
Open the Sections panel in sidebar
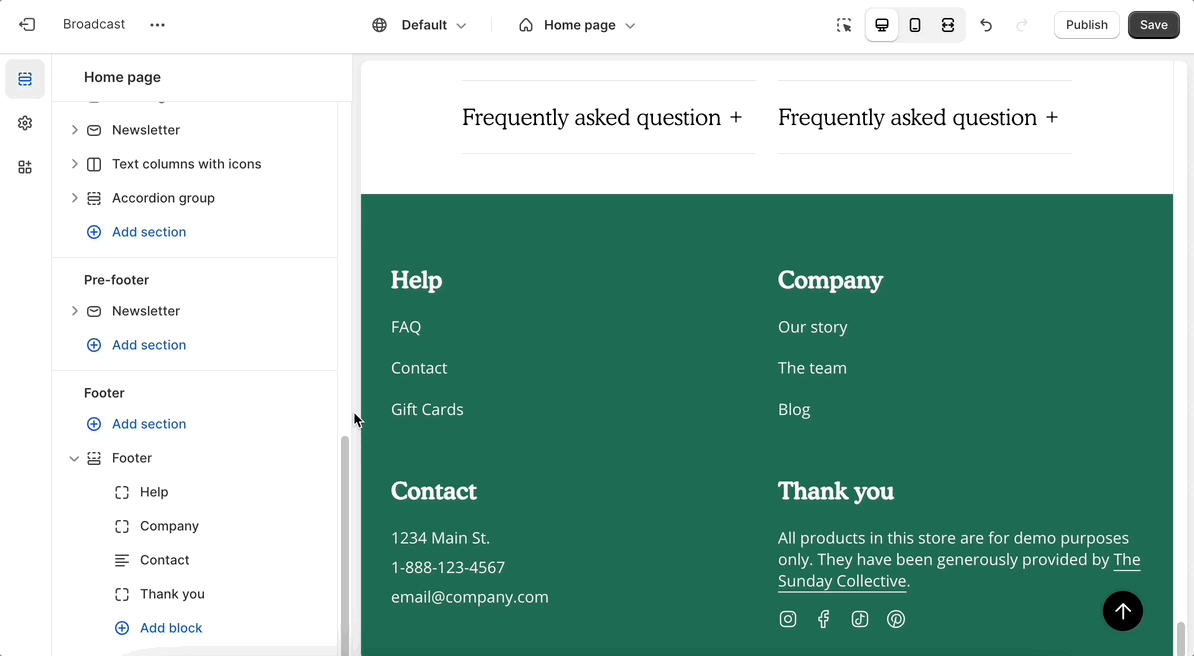(25, 79)
